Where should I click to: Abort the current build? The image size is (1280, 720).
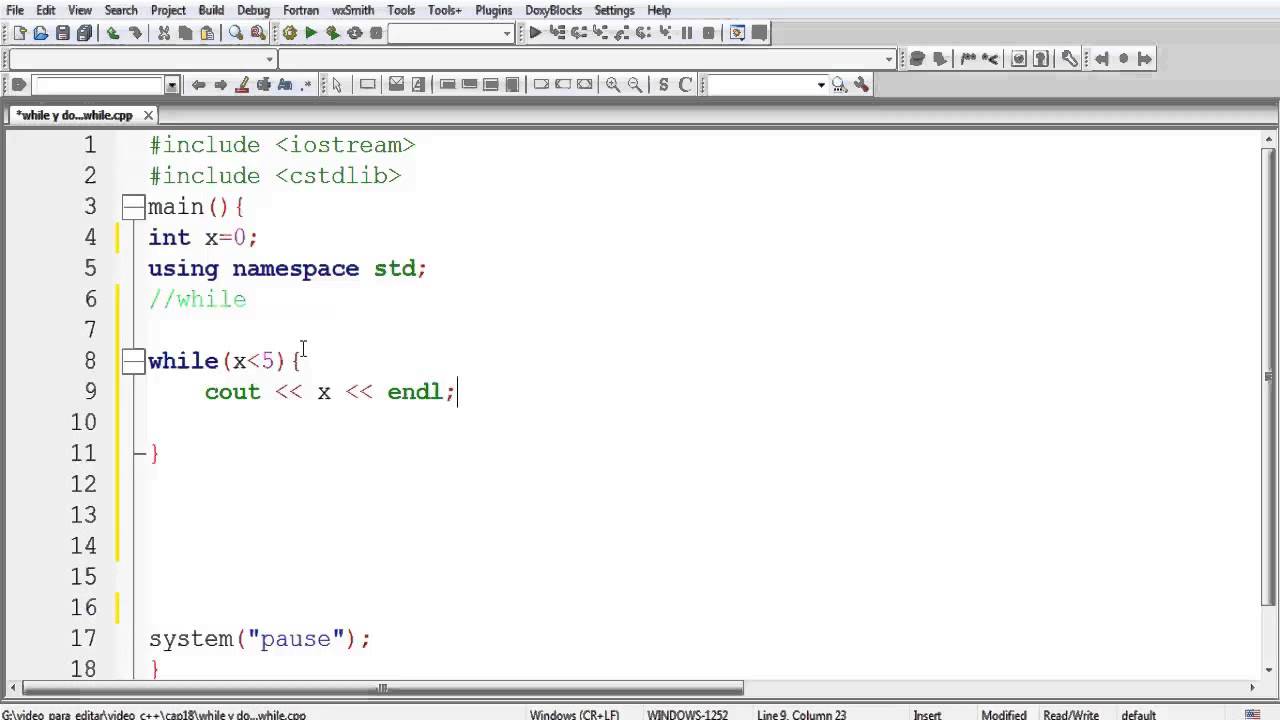pos(376,33)
